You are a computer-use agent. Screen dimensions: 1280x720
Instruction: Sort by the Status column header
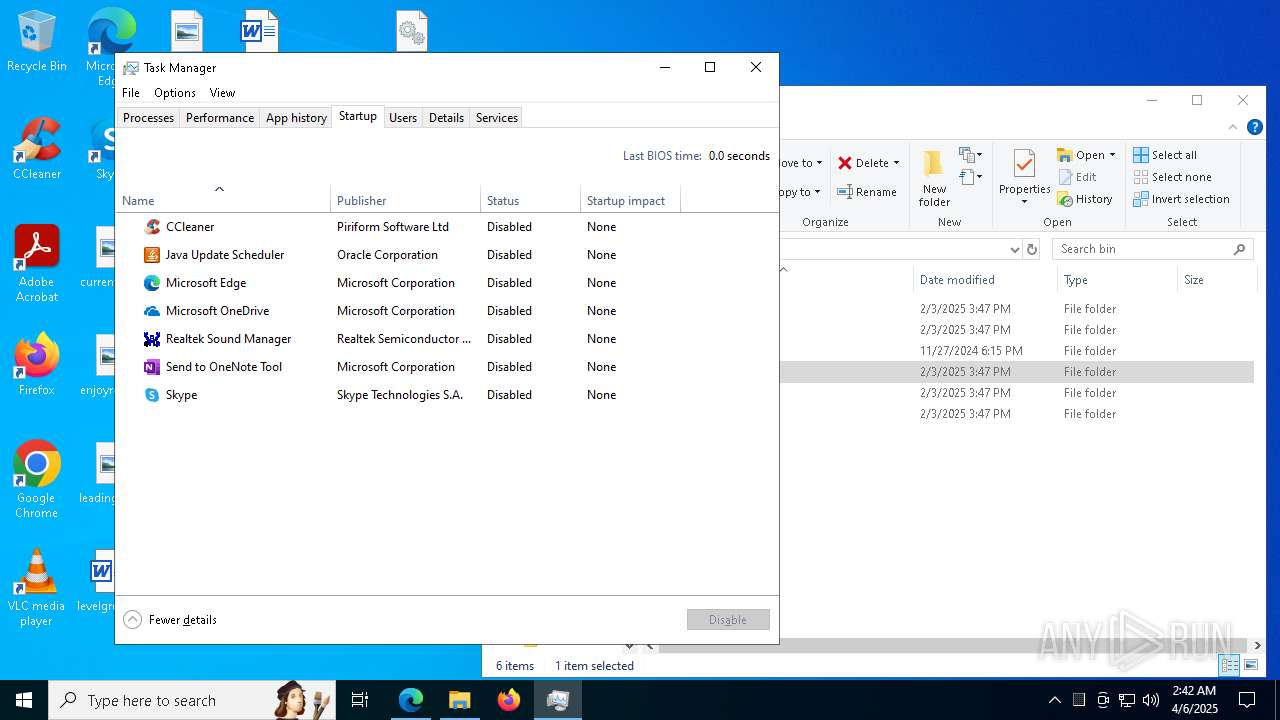530,200
